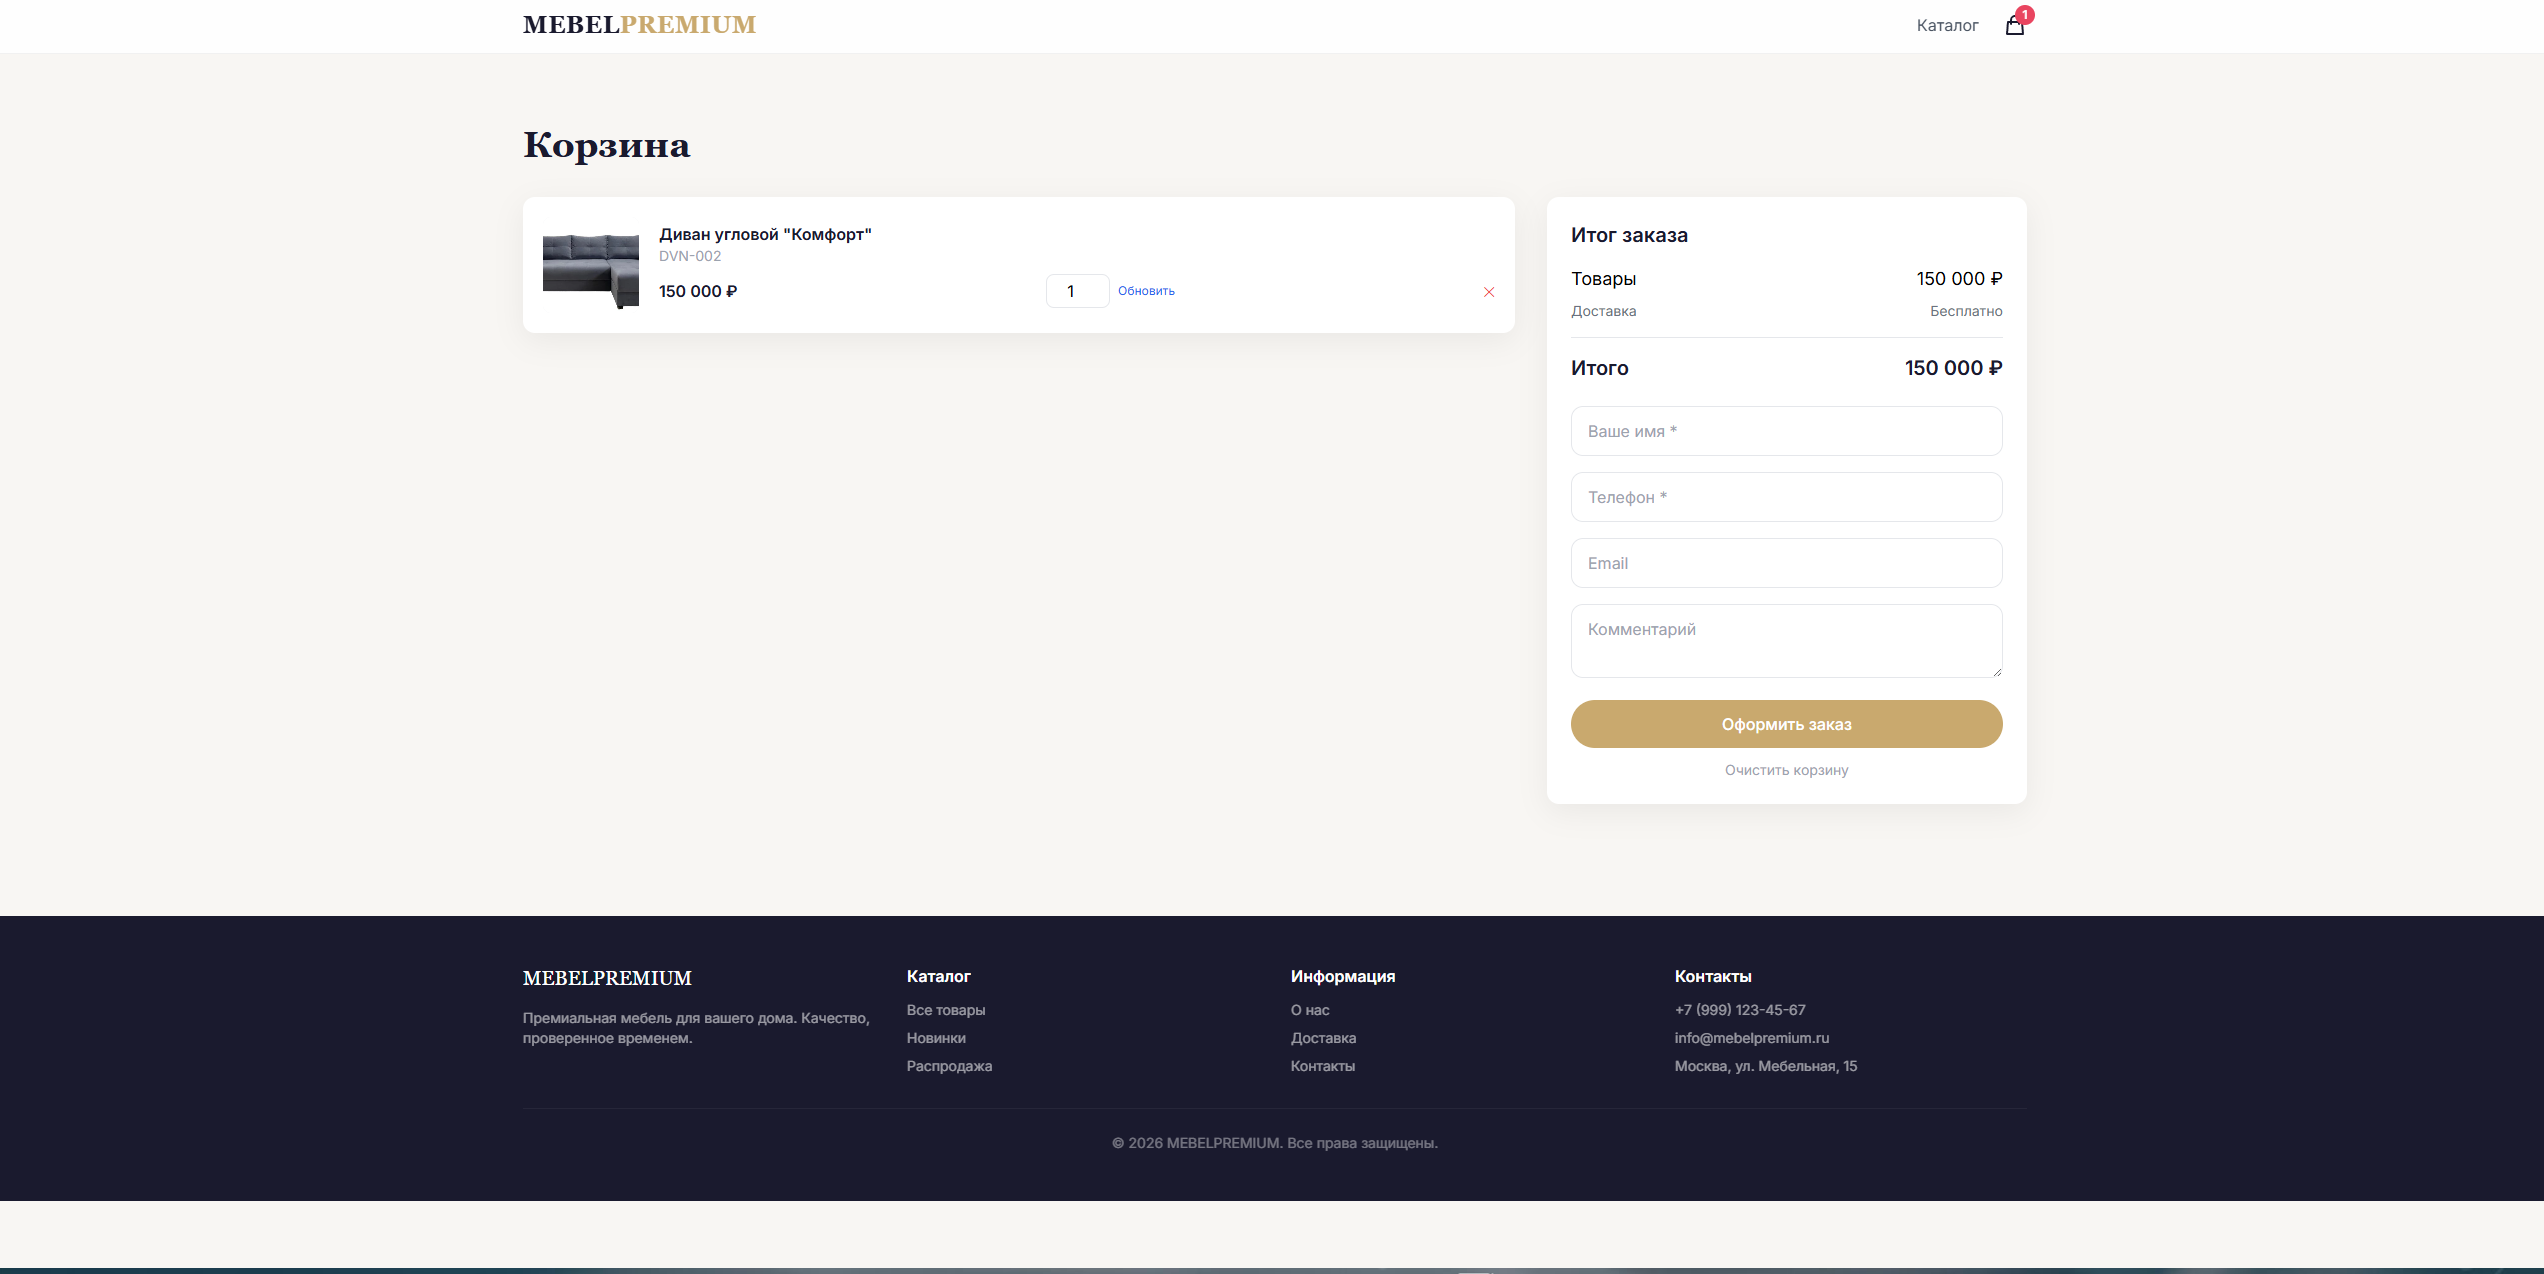Remove the sofa with the red X icon
This screenshot has width=2544, height=1274.
1489,292
